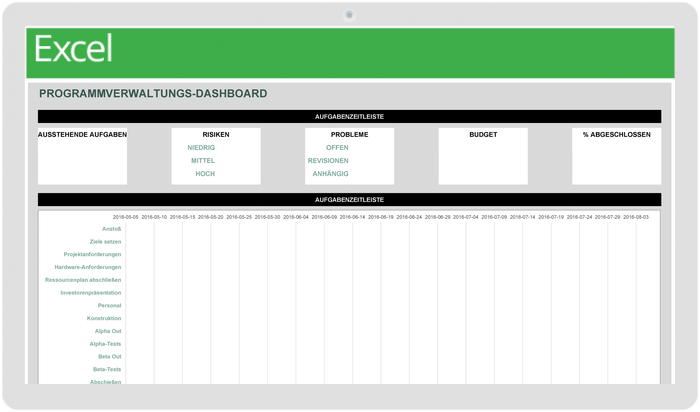
Task: Select the Hardware-Anforderungen task label
Action: coord(88,267)
